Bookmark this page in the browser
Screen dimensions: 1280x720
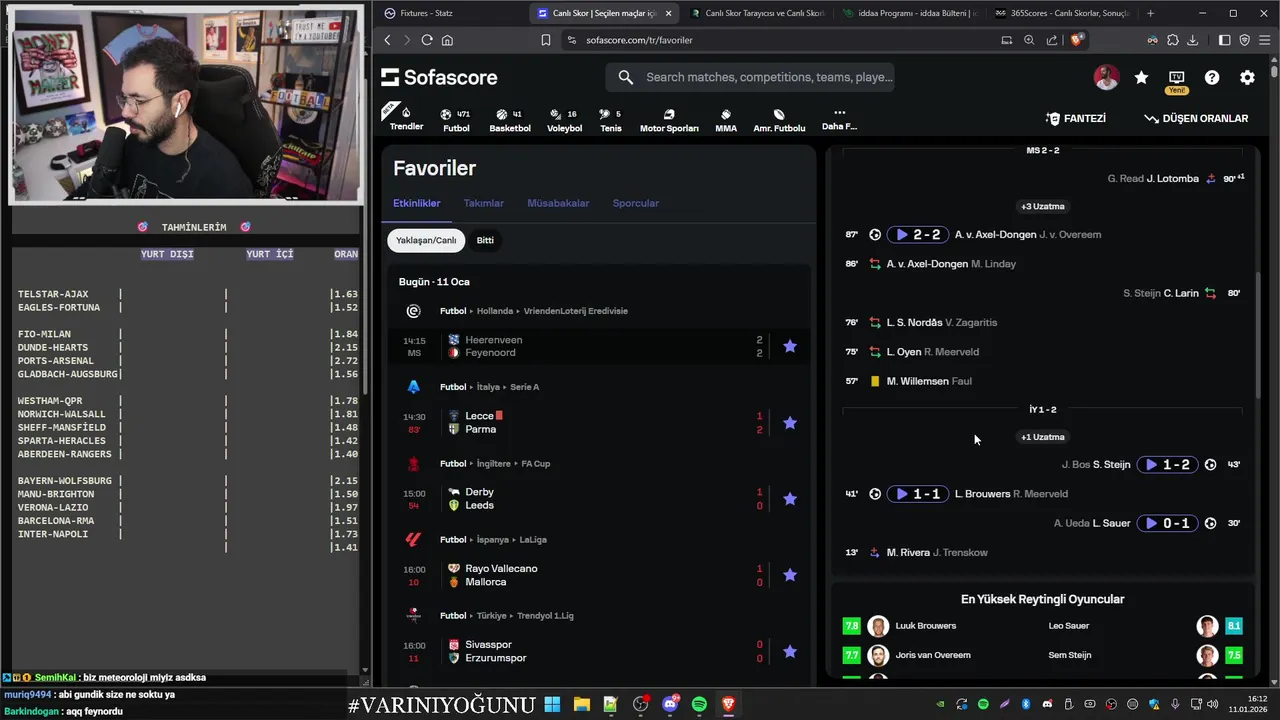tap(546, 40)
